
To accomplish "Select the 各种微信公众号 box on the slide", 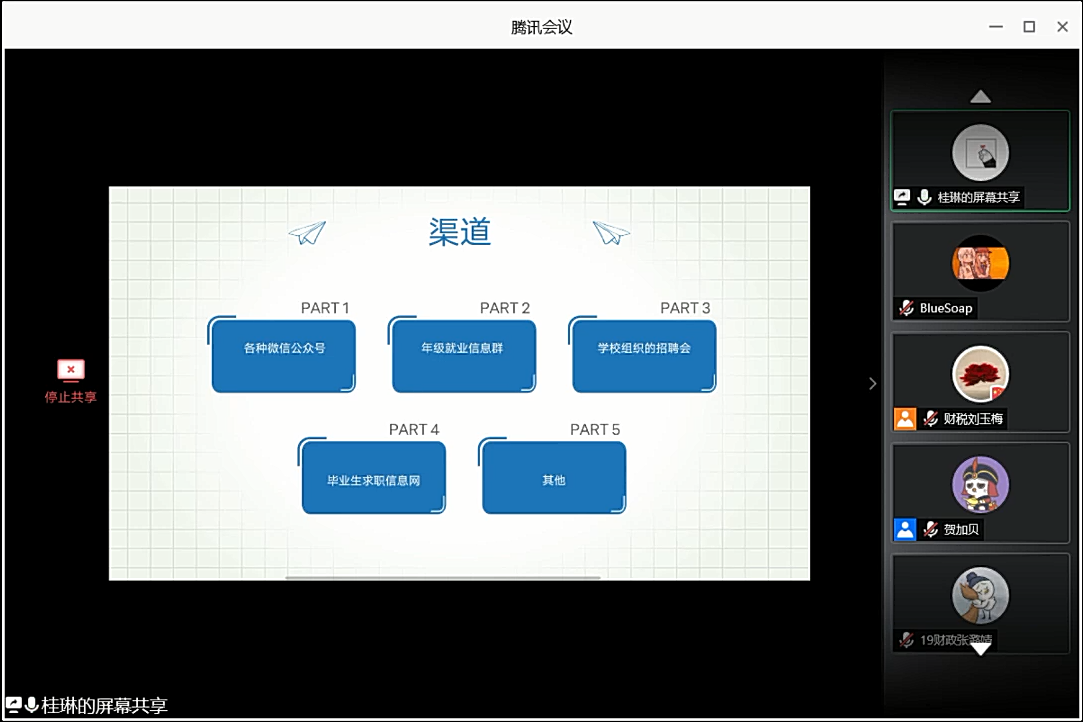I will click(x=284, y=355).
